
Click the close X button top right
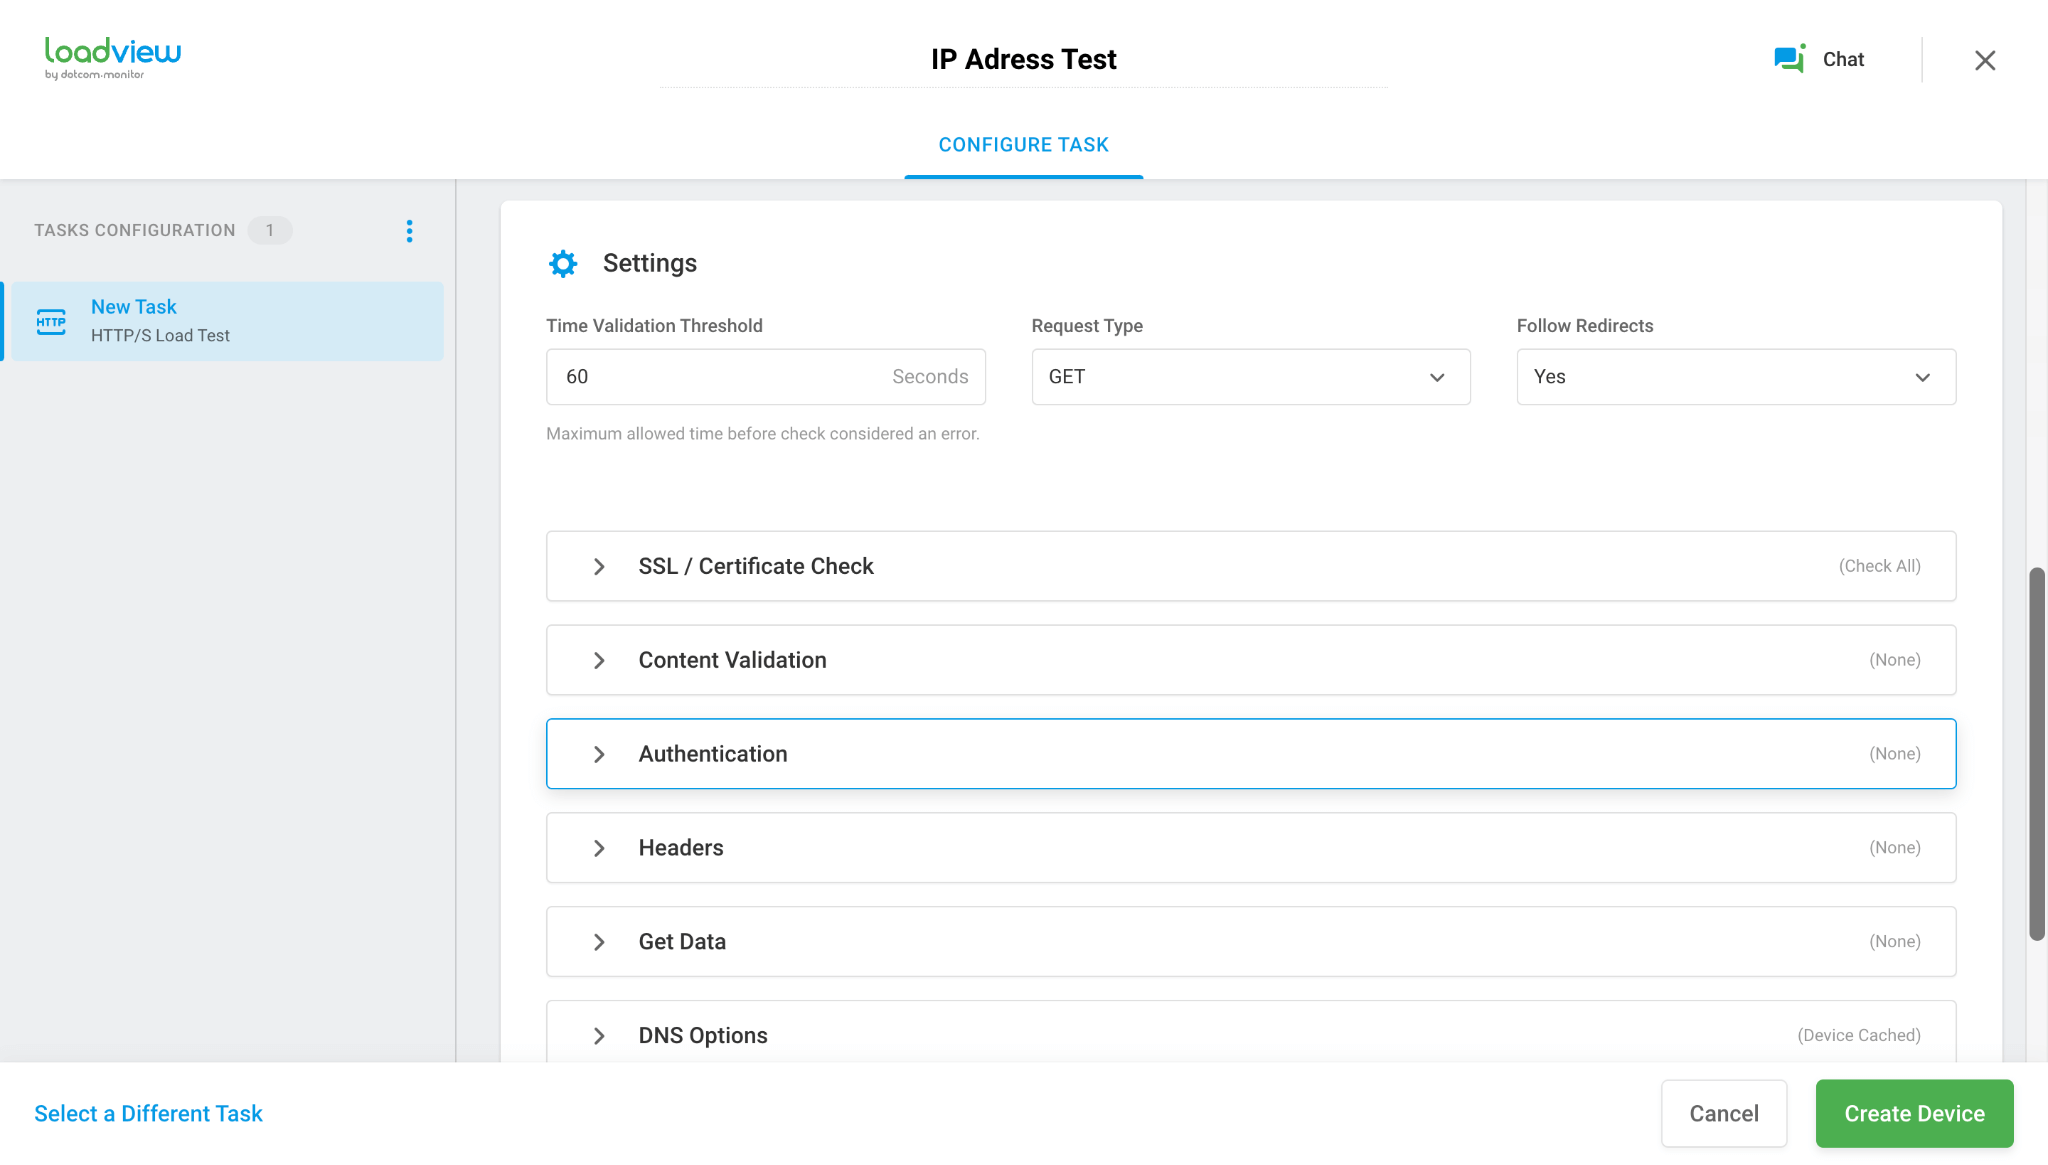(1985, 59)
